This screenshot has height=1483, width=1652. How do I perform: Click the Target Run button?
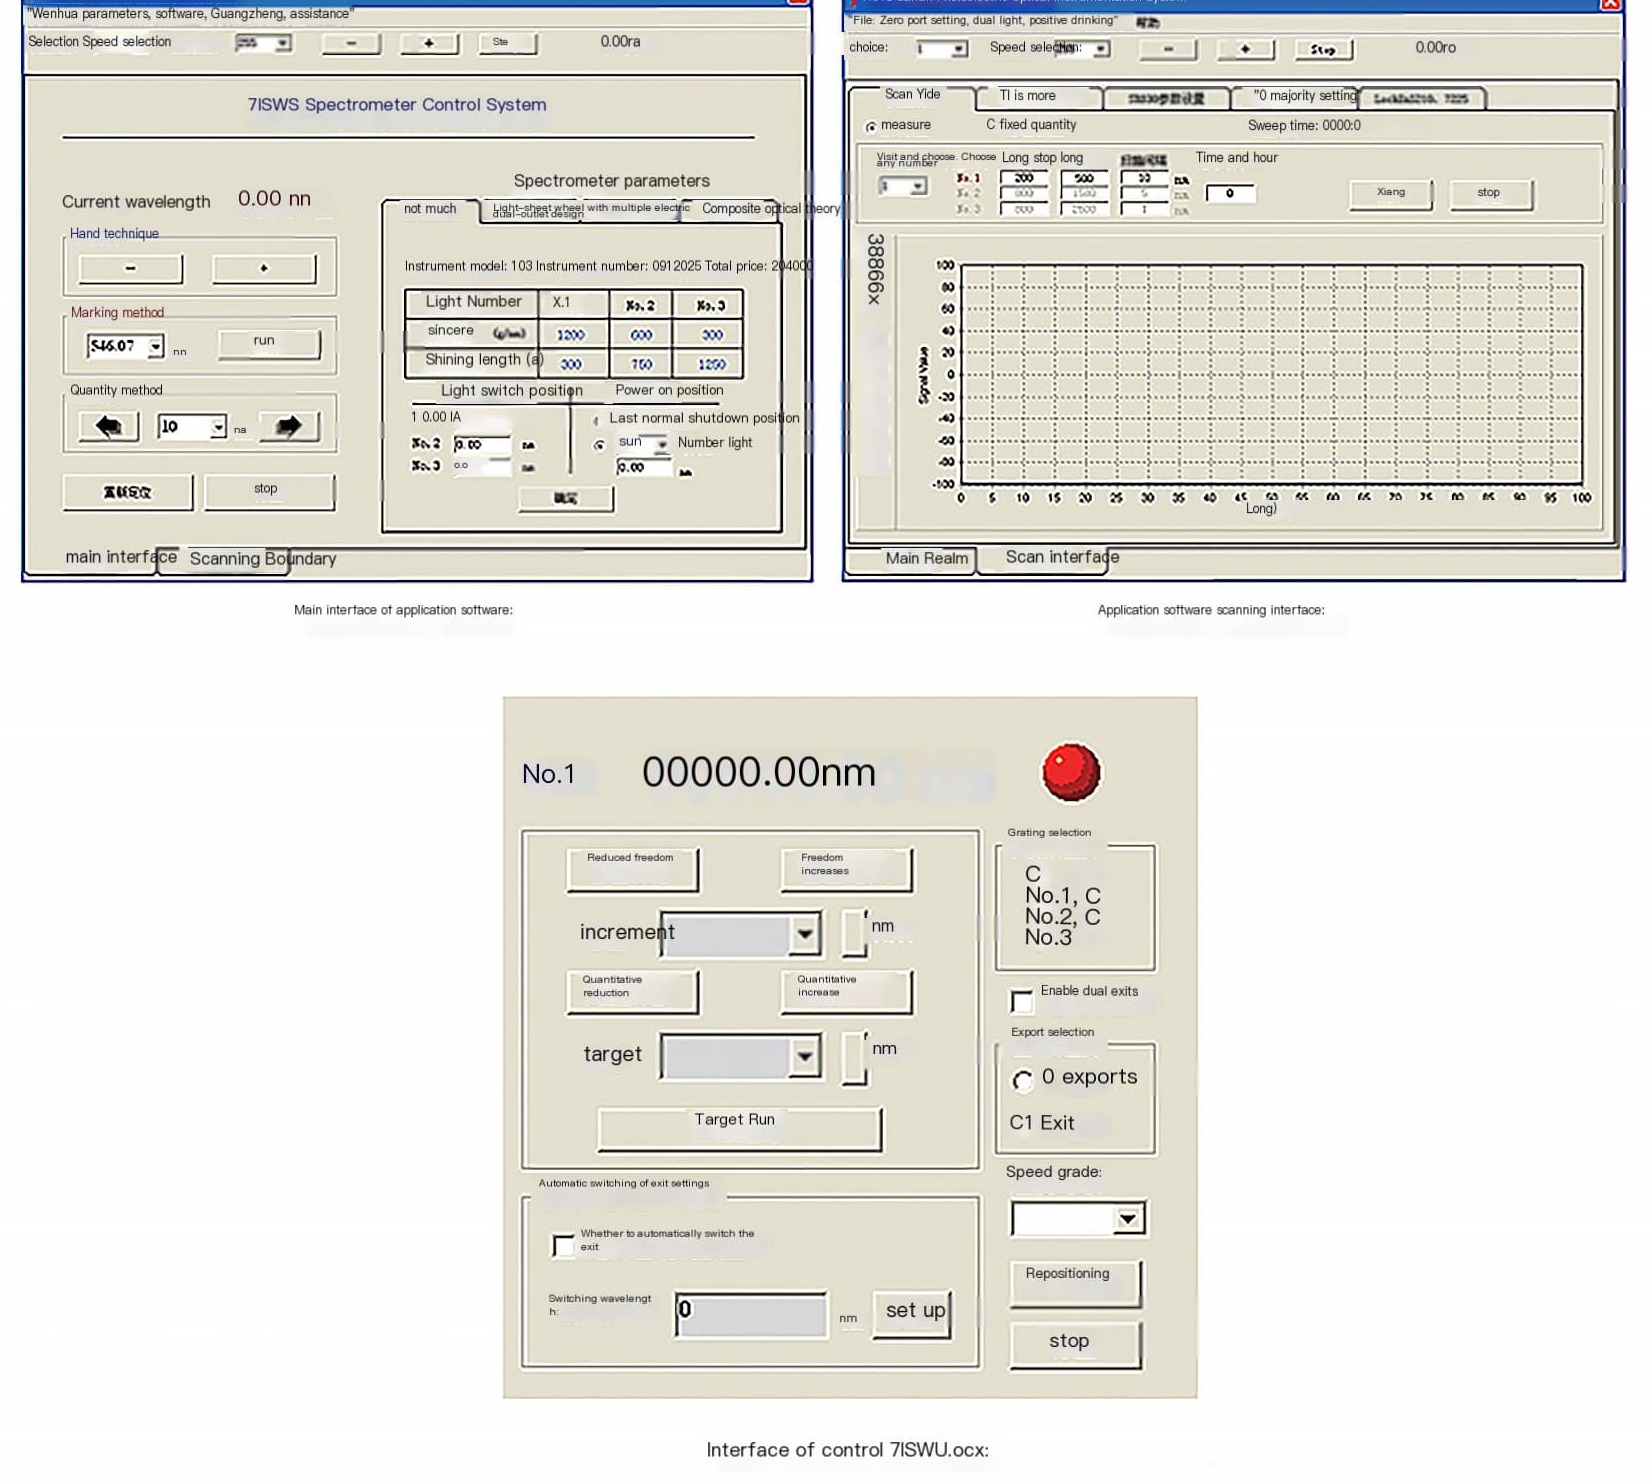739,1129
